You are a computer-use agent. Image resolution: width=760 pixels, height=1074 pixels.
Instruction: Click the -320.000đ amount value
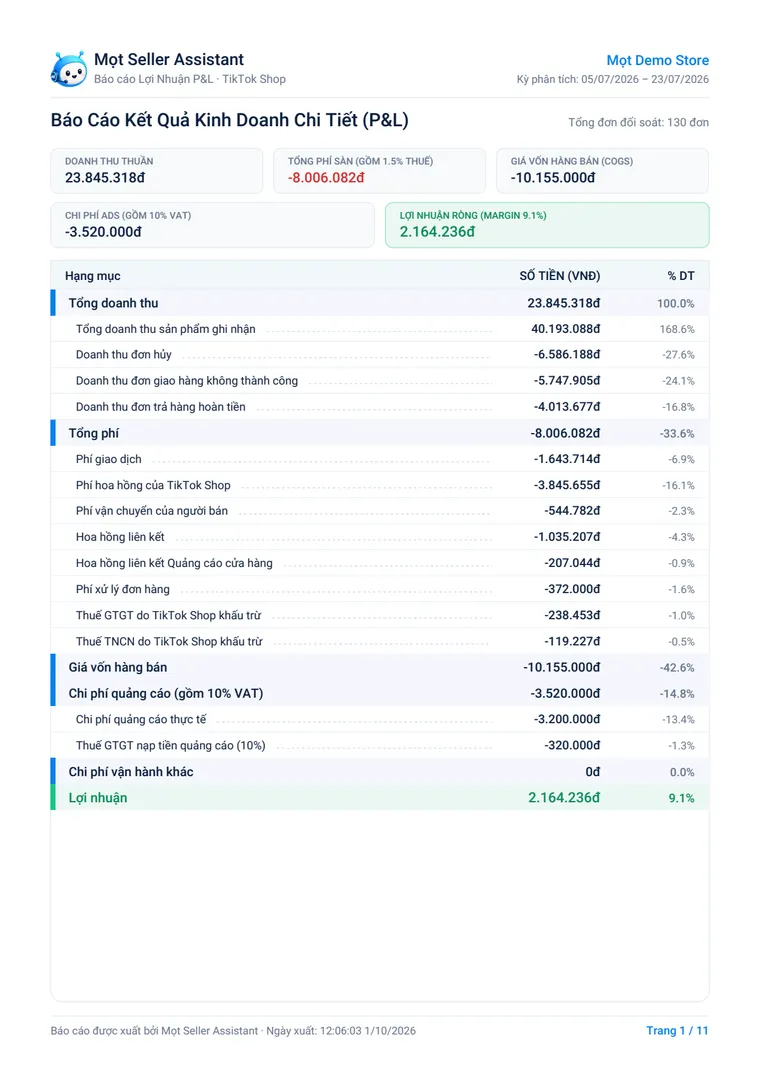(572, 745)
